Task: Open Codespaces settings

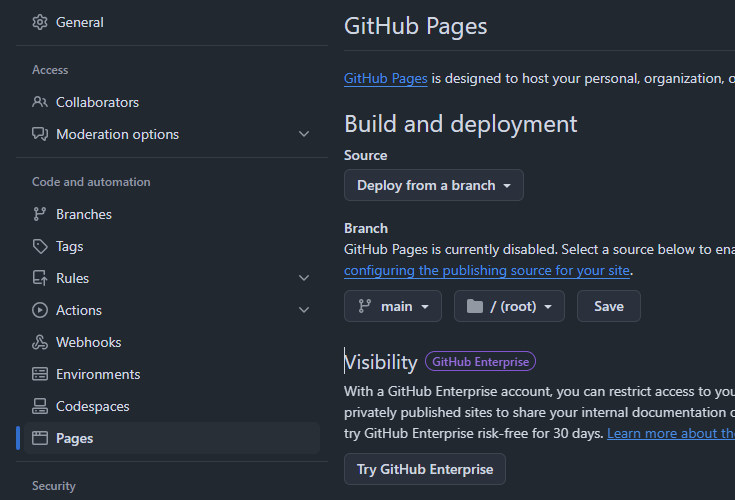Action: (172, 406)
